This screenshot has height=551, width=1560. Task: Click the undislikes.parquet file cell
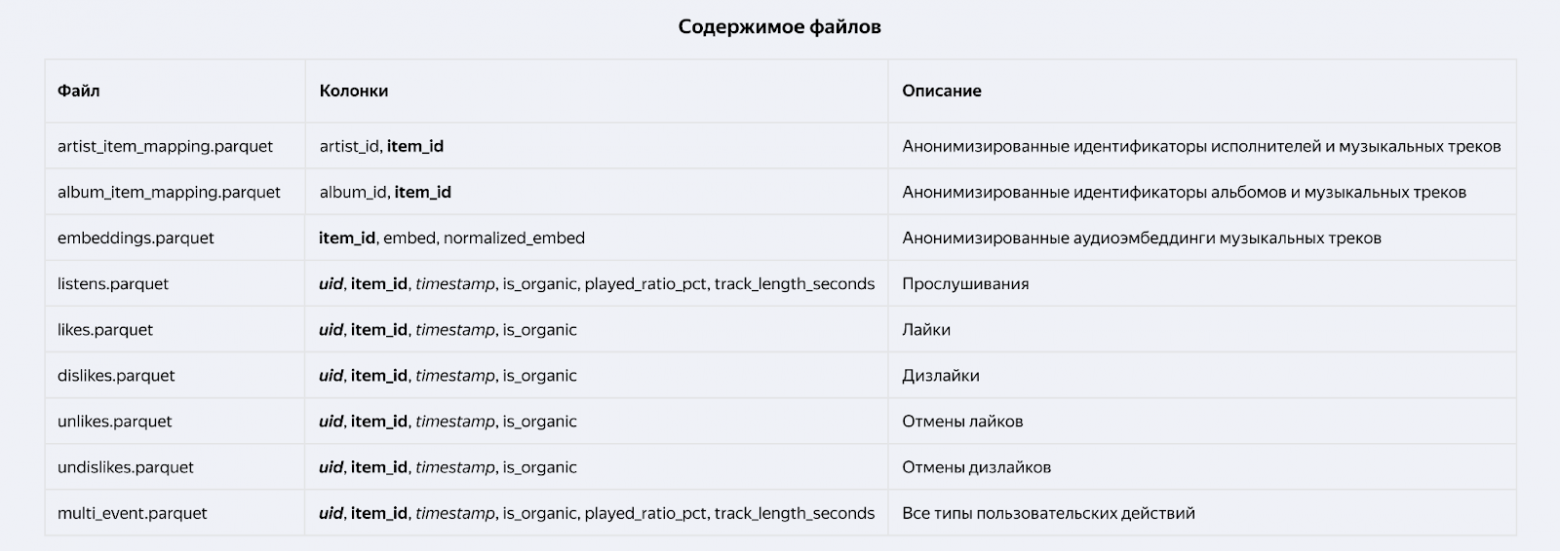tap(126, 467)
